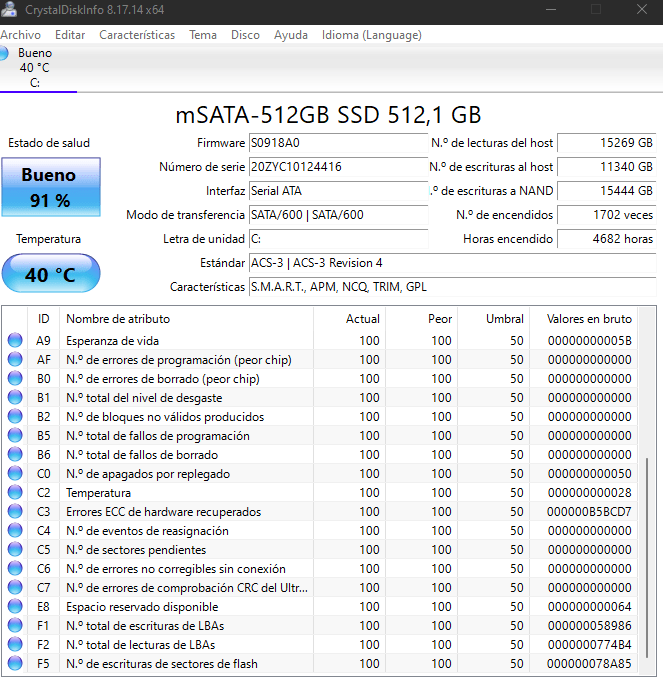Click the CrystalDiskInfo app icon in title bar
663x680 pixels.
pyautogui.click(x=9, y=9)
